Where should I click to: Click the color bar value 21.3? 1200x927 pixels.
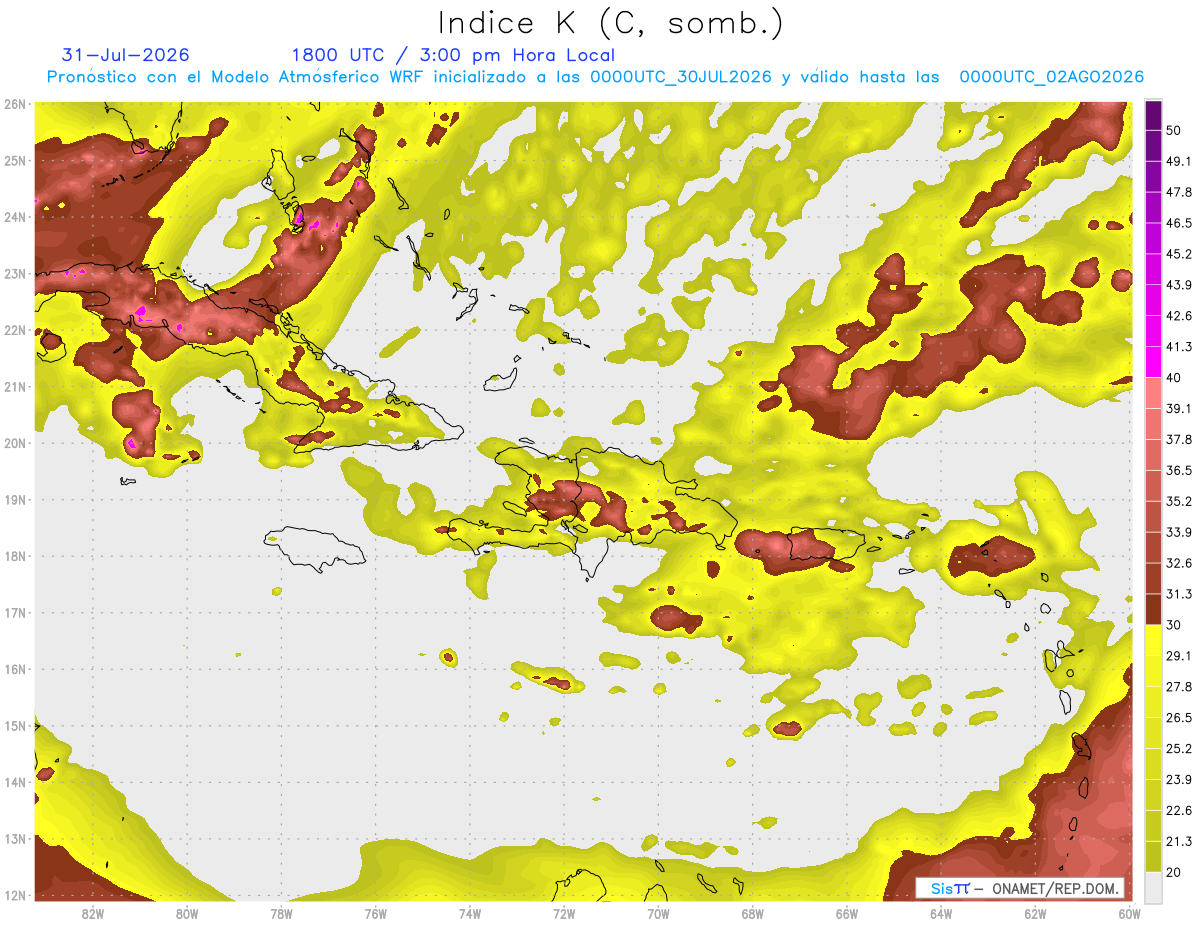coord(1179,841)
